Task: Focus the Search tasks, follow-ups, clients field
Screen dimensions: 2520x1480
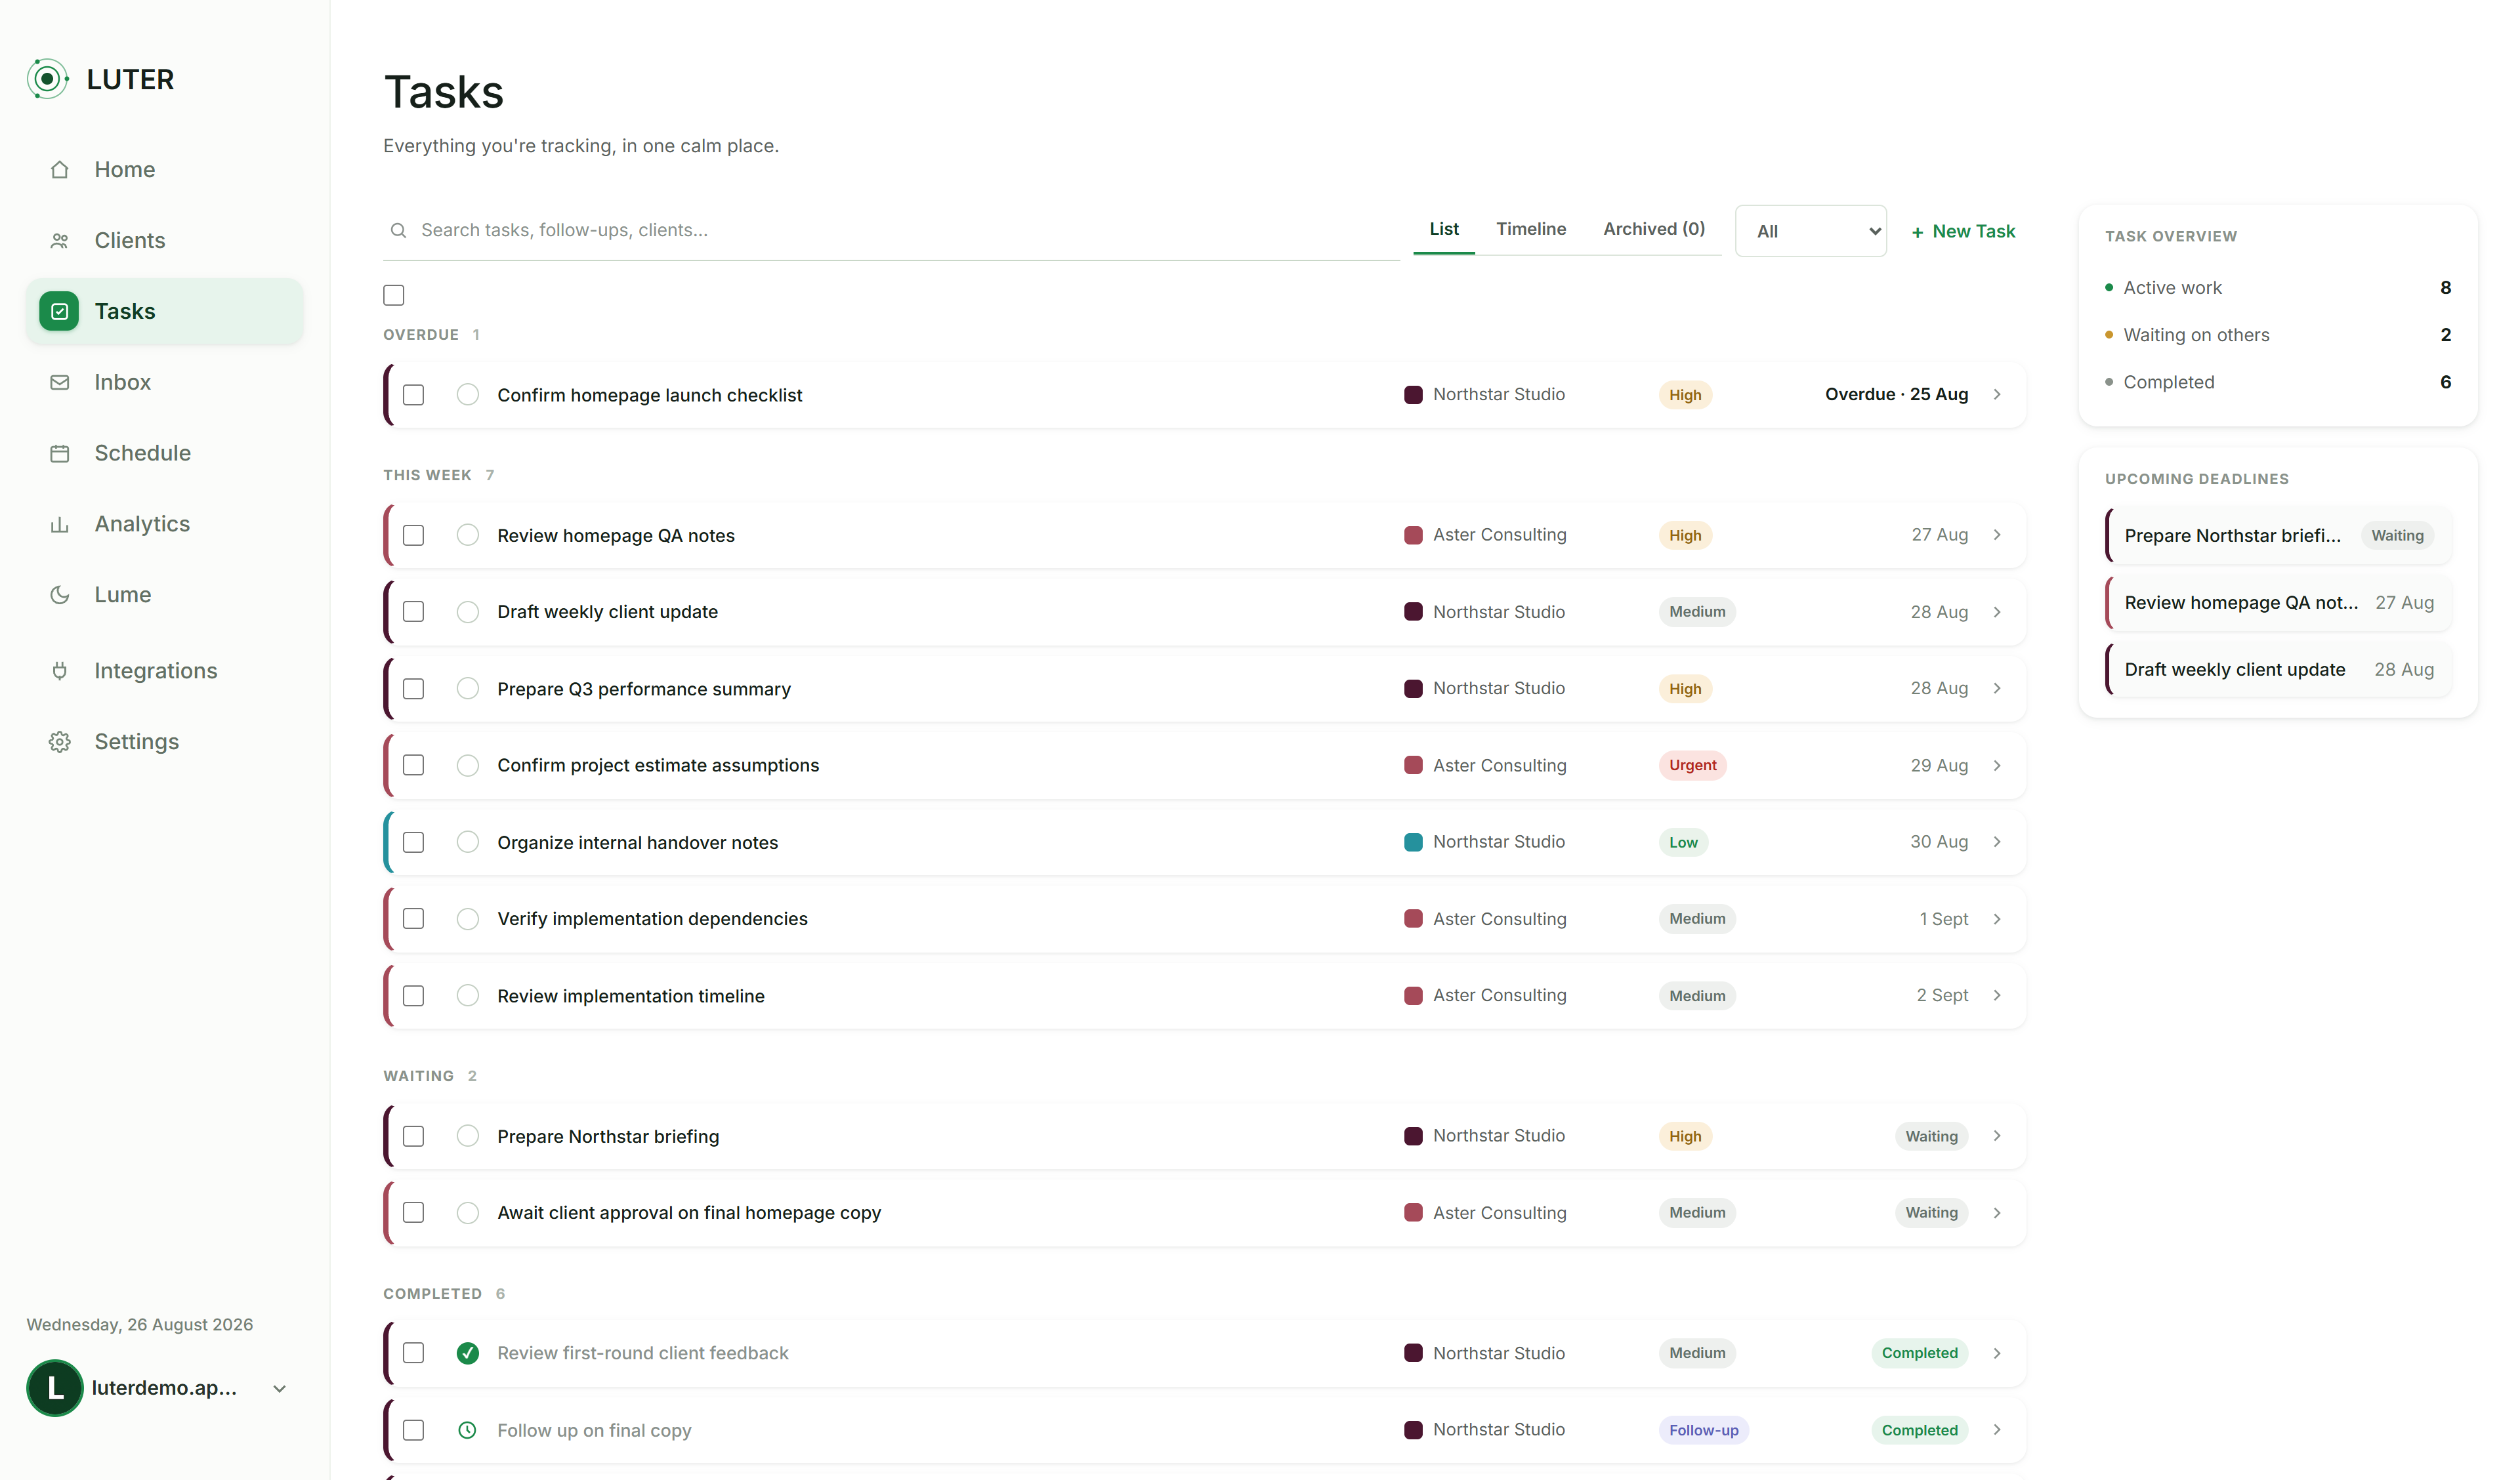Action: pyautogui.click(x=890, y=231)
